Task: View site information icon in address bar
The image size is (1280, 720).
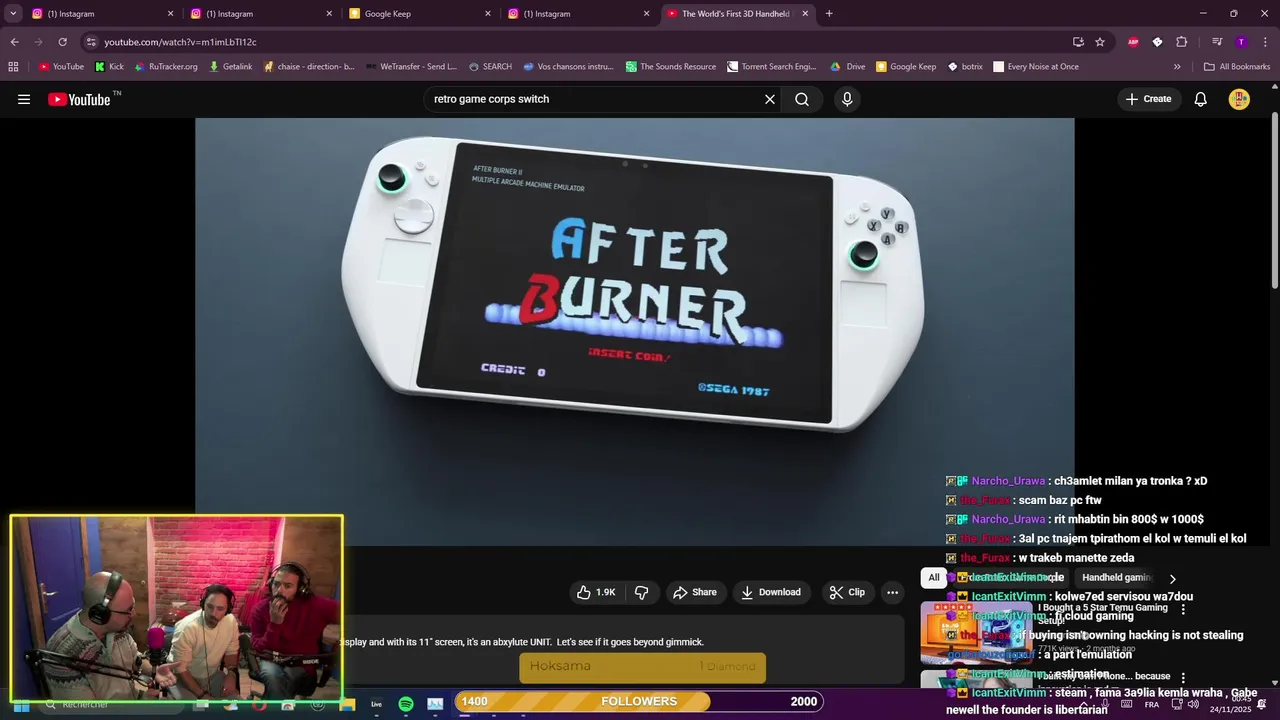Action: pos(91,42)
